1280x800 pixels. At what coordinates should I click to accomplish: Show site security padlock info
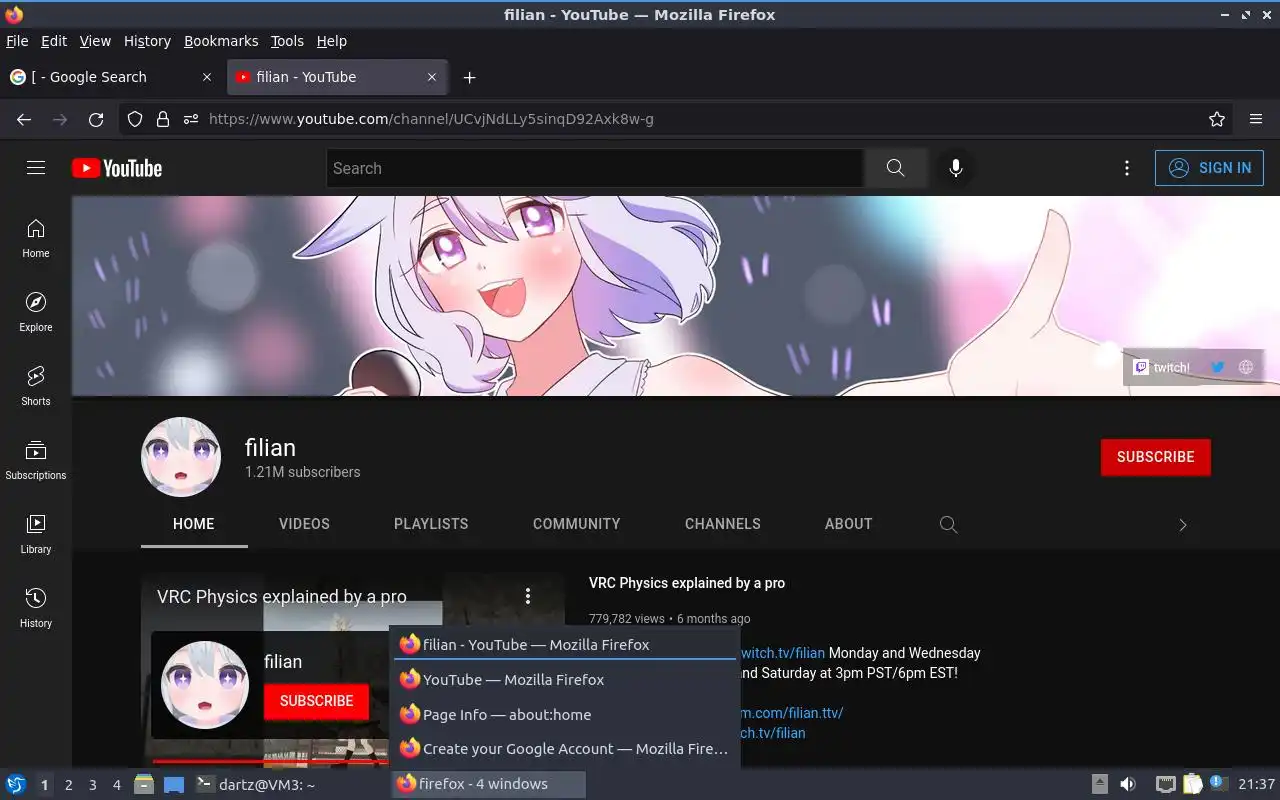click(x=163, y=119)
